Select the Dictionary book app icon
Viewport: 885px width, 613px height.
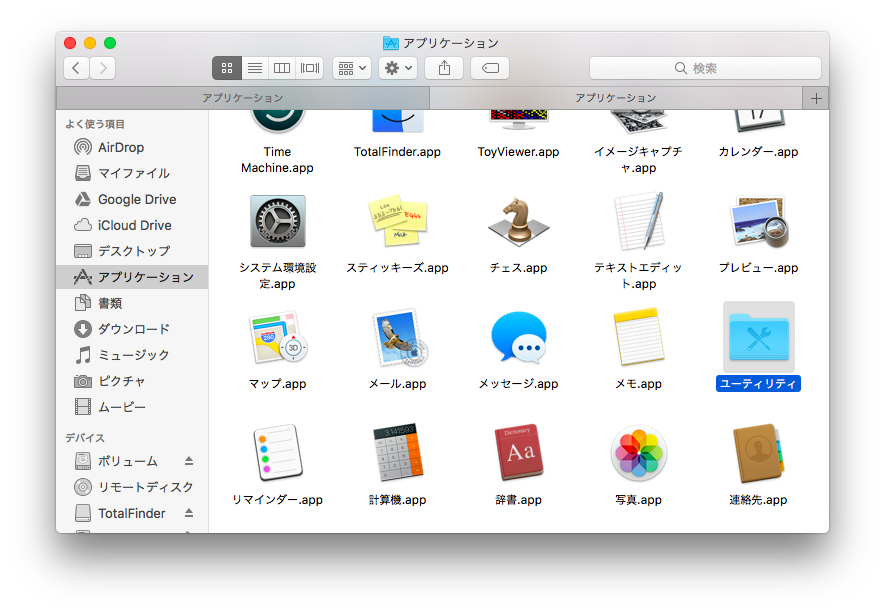coord(518,452)
